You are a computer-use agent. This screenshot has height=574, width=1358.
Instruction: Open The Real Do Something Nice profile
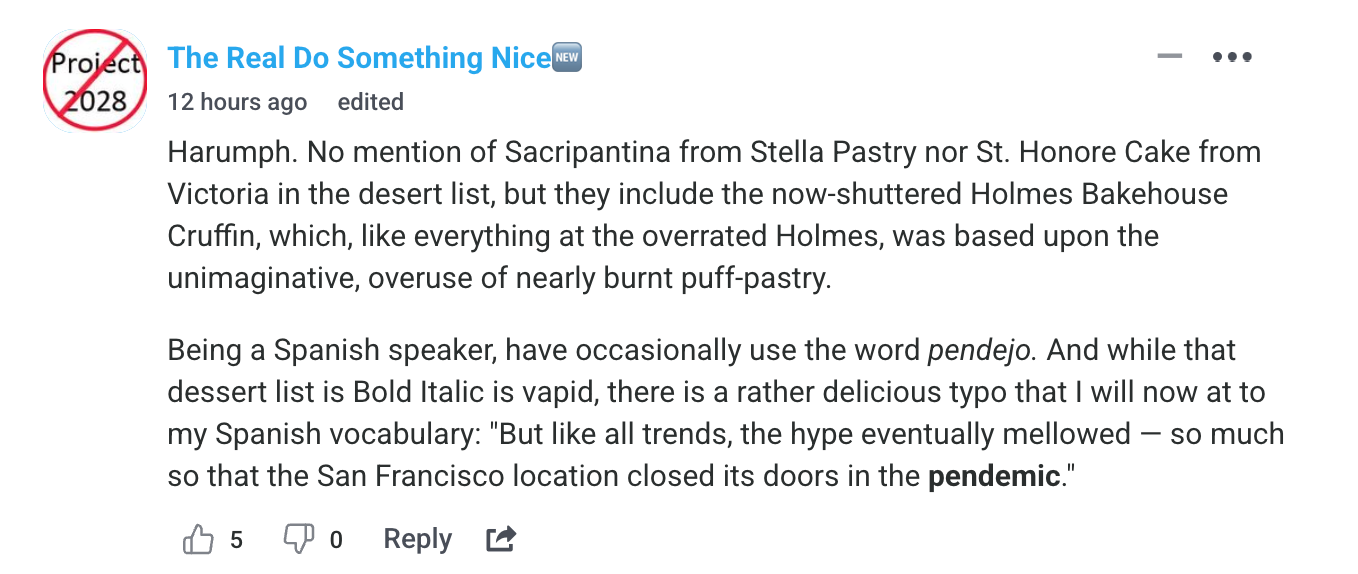[x=359, y=58]
